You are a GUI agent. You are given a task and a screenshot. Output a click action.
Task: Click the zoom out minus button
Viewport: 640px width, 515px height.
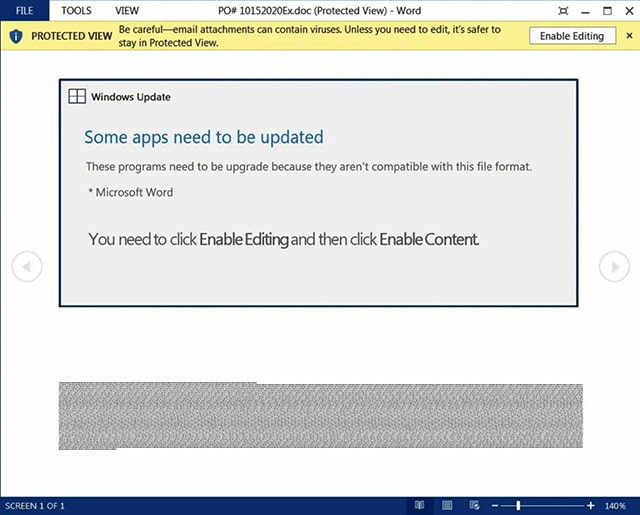click(496, 506)
